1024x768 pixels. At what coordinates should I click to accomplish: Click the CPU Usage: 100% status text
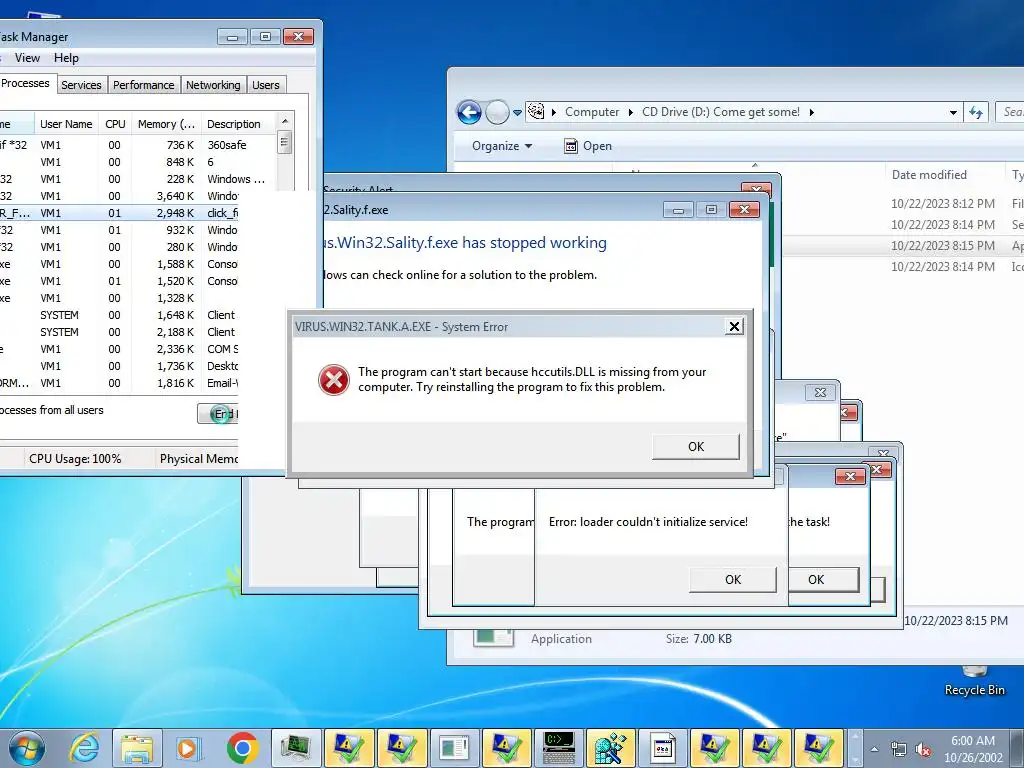tap(75, 458)
